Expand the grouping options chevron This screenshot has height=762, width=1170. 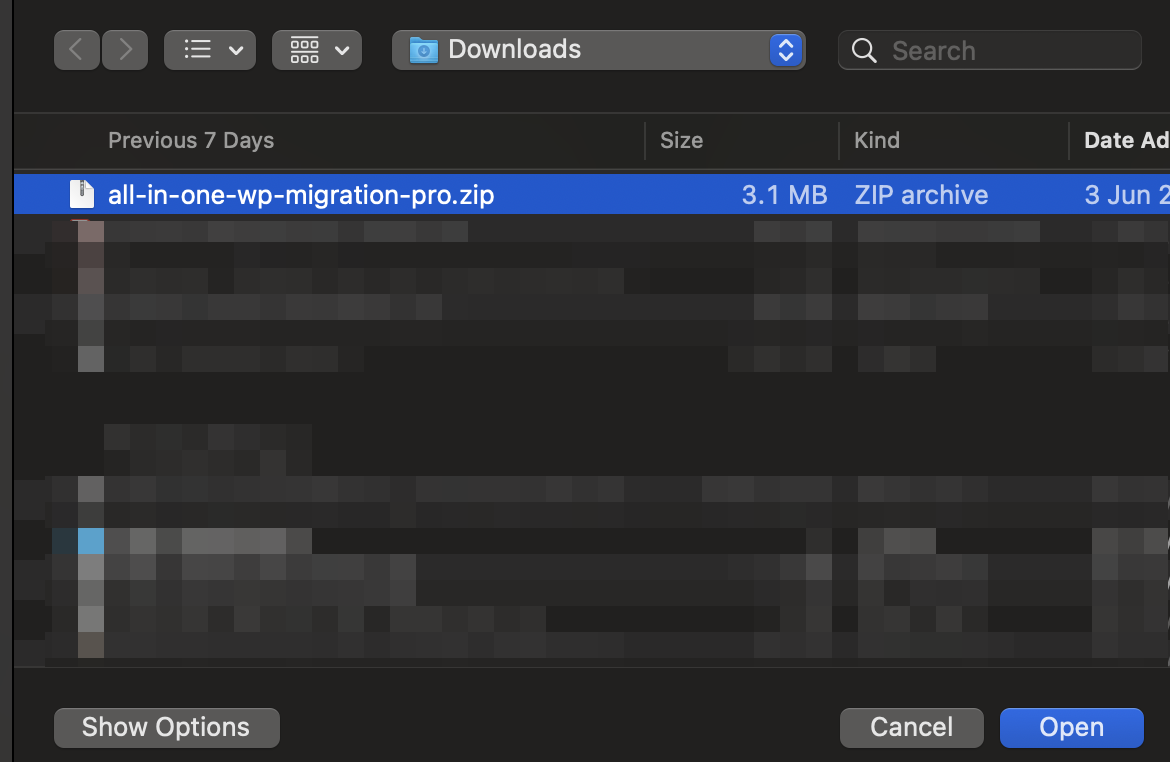tap(342, 50)
